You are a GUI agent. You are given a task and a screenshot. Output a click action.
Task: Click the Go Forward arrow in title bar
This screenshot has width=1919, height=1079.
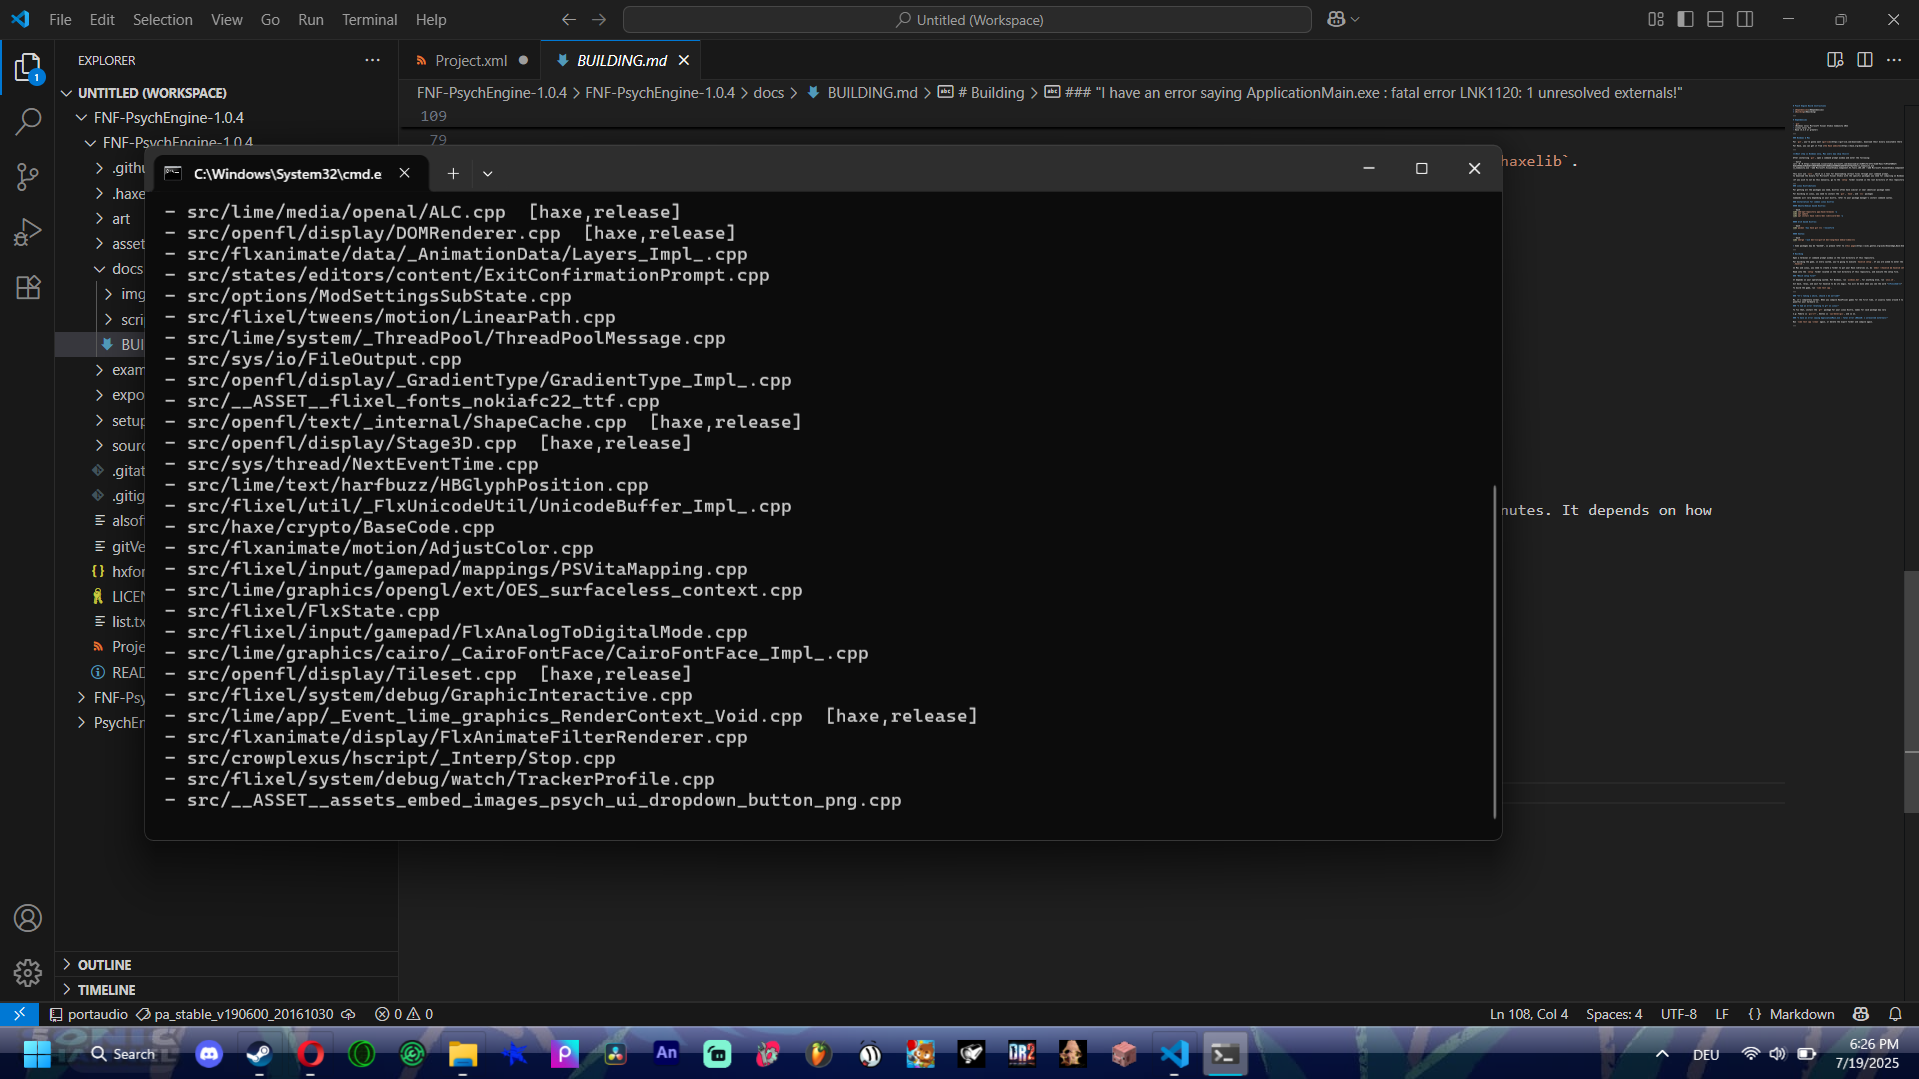coord(599,19)
